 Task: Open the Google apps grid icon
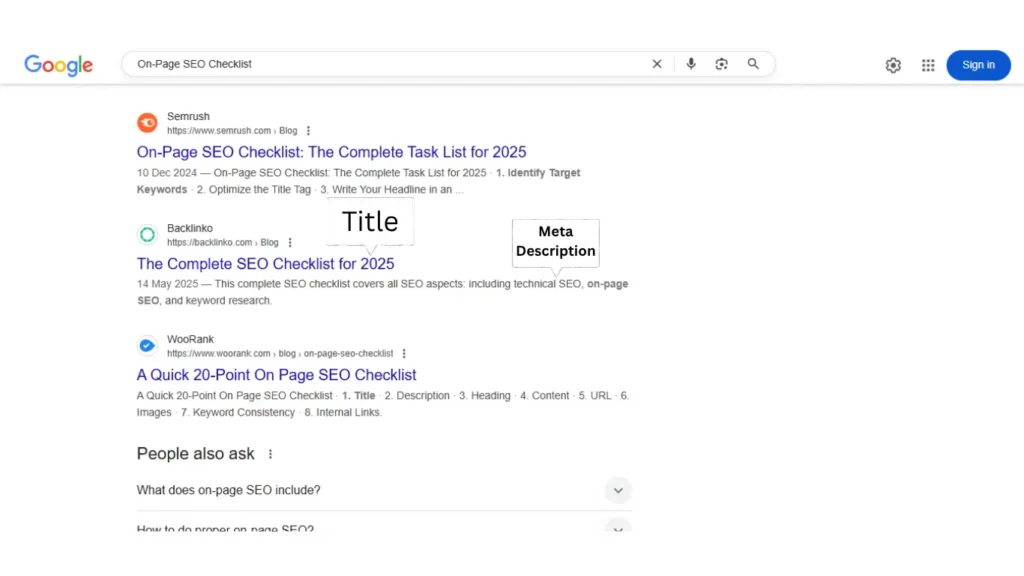click(928, 65)
